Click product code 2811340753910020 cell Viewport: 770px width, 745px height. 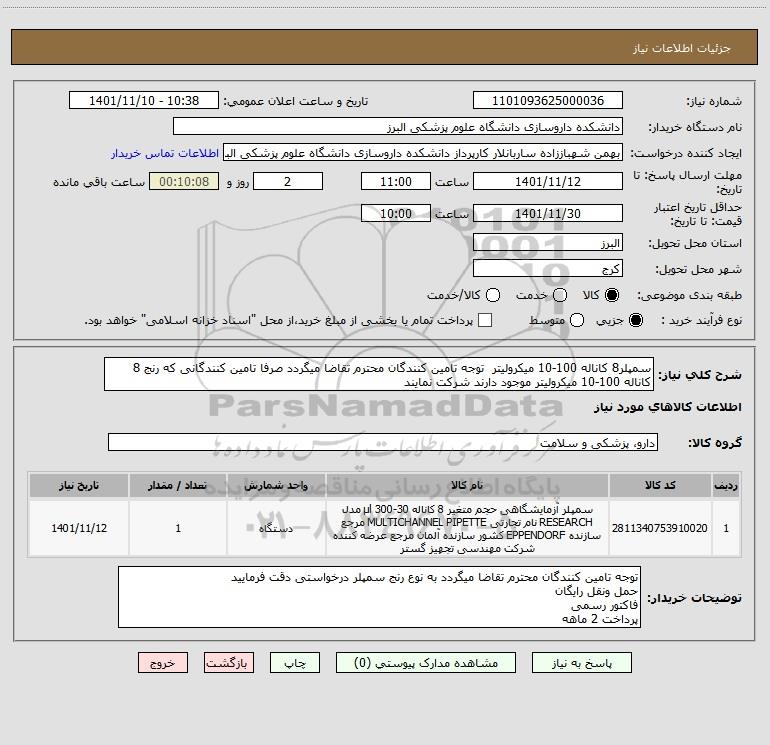pyautogui.click(x=660, y=528)
